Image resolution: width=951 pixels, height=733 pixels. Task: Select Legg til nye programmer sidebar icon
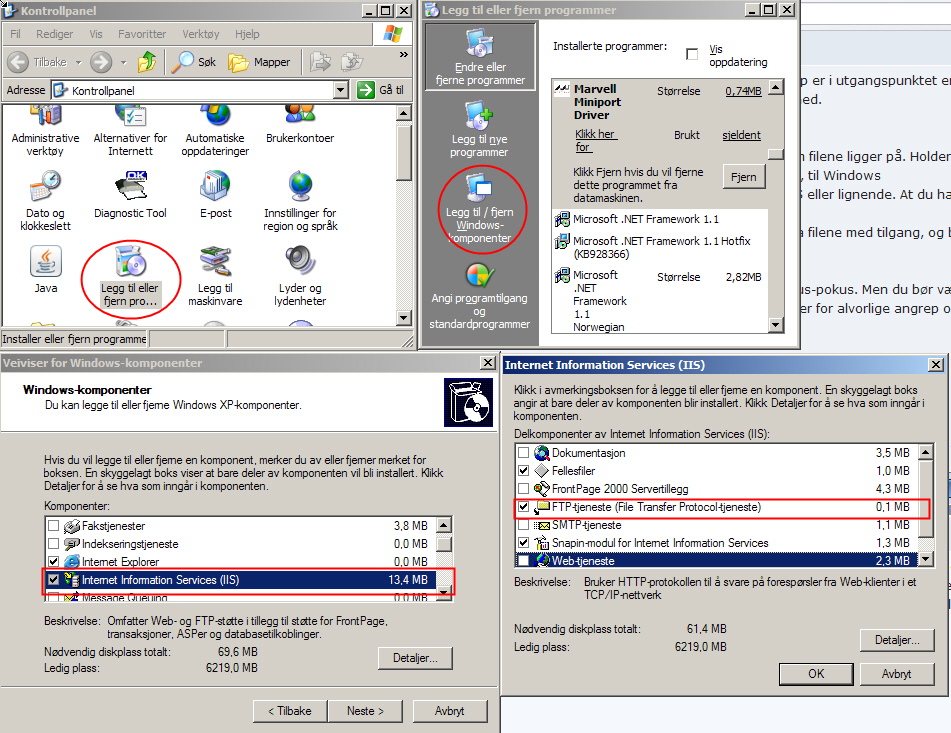coord(479,130)
